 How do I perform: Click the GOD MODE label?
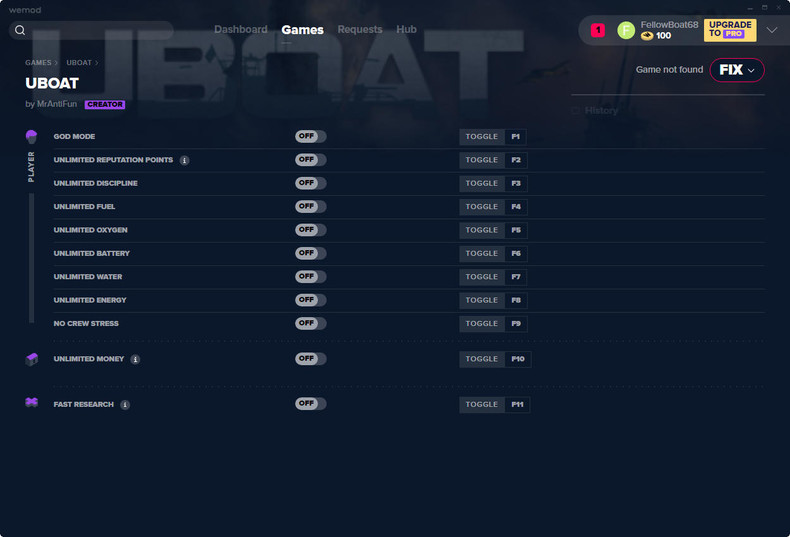[75, 137]
